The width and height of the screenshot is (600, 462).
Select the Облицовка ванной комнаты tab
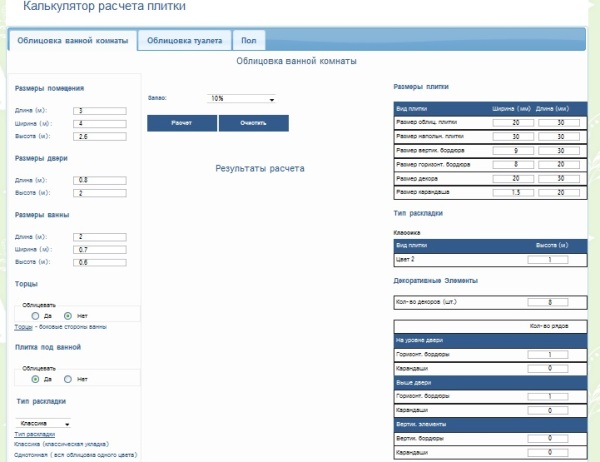coord(72,41)
